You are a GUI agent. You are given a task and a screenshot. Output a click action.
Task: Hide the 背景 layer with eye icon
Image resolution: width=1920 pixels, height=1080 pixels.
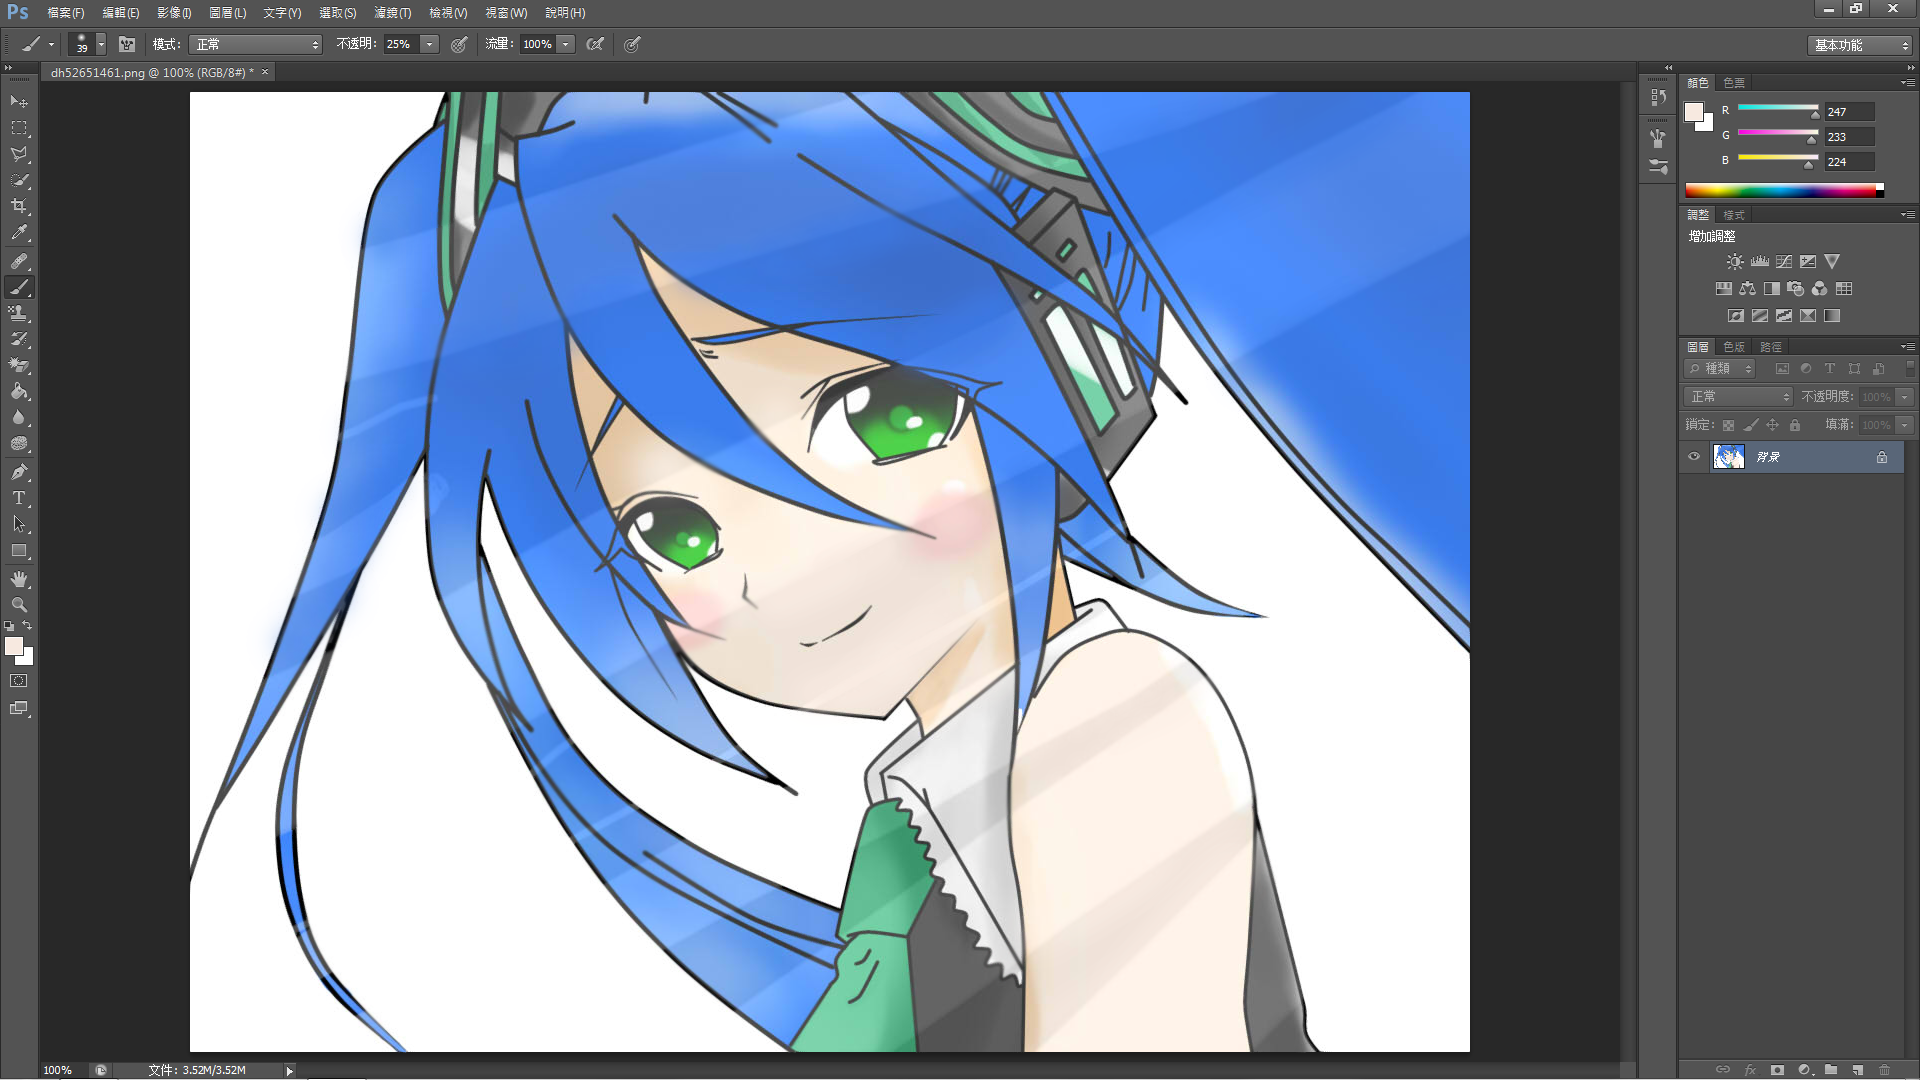[1694, 457]
